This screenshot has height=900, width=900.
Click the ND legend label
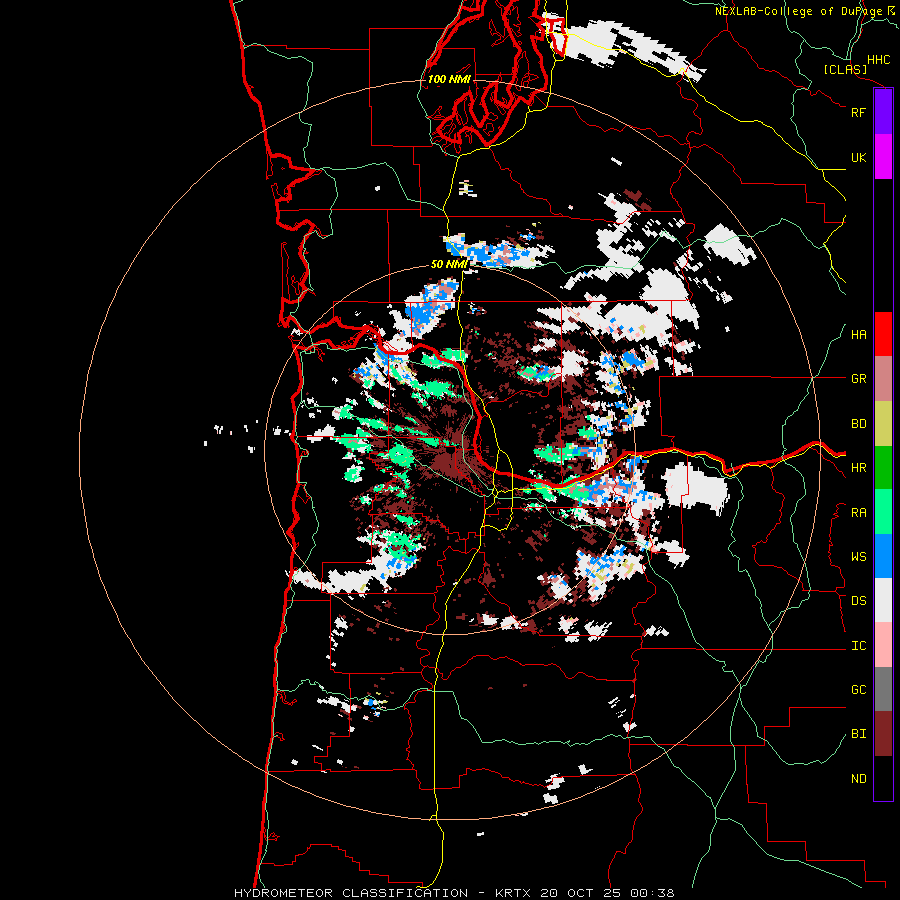[x=858, y=779]
